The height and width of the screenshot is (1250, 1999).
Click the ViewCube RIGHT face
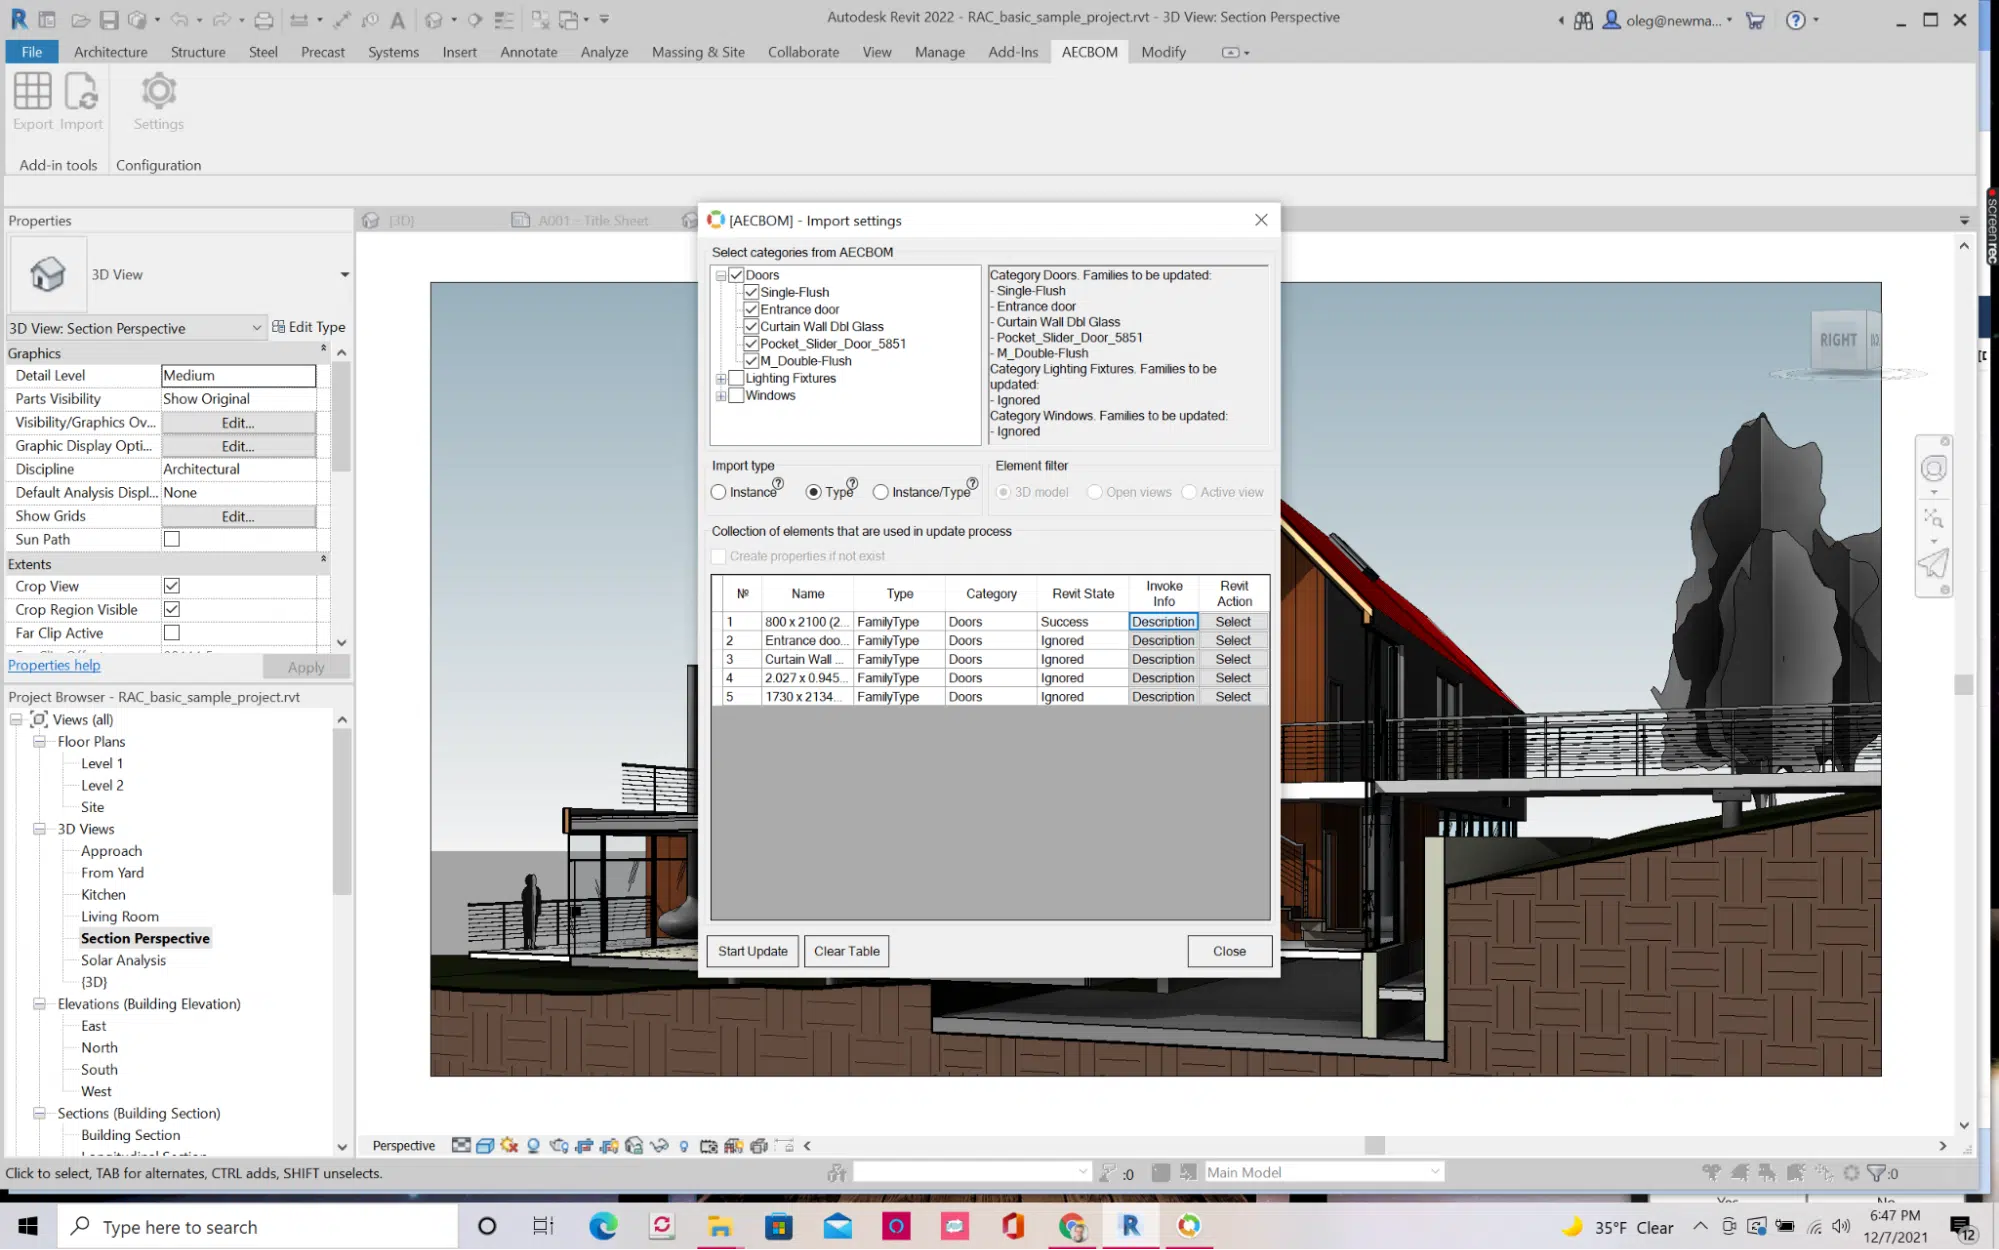[1838, 341]
